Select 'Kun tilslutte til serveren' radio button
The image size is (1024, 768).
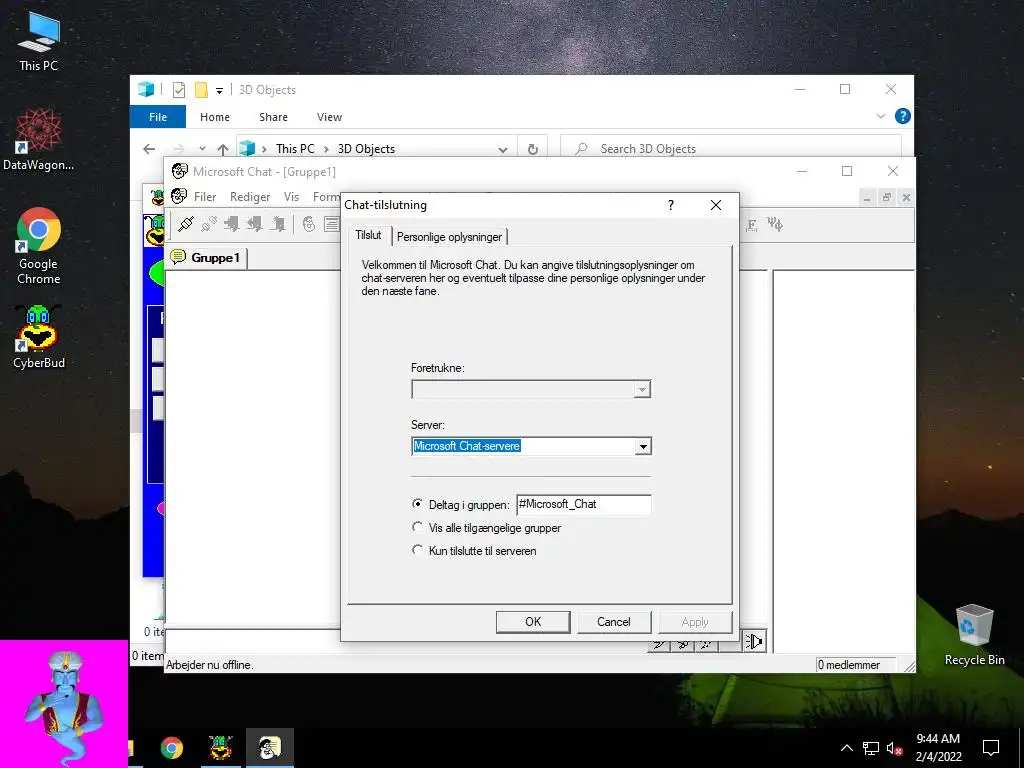pos(417,550)
